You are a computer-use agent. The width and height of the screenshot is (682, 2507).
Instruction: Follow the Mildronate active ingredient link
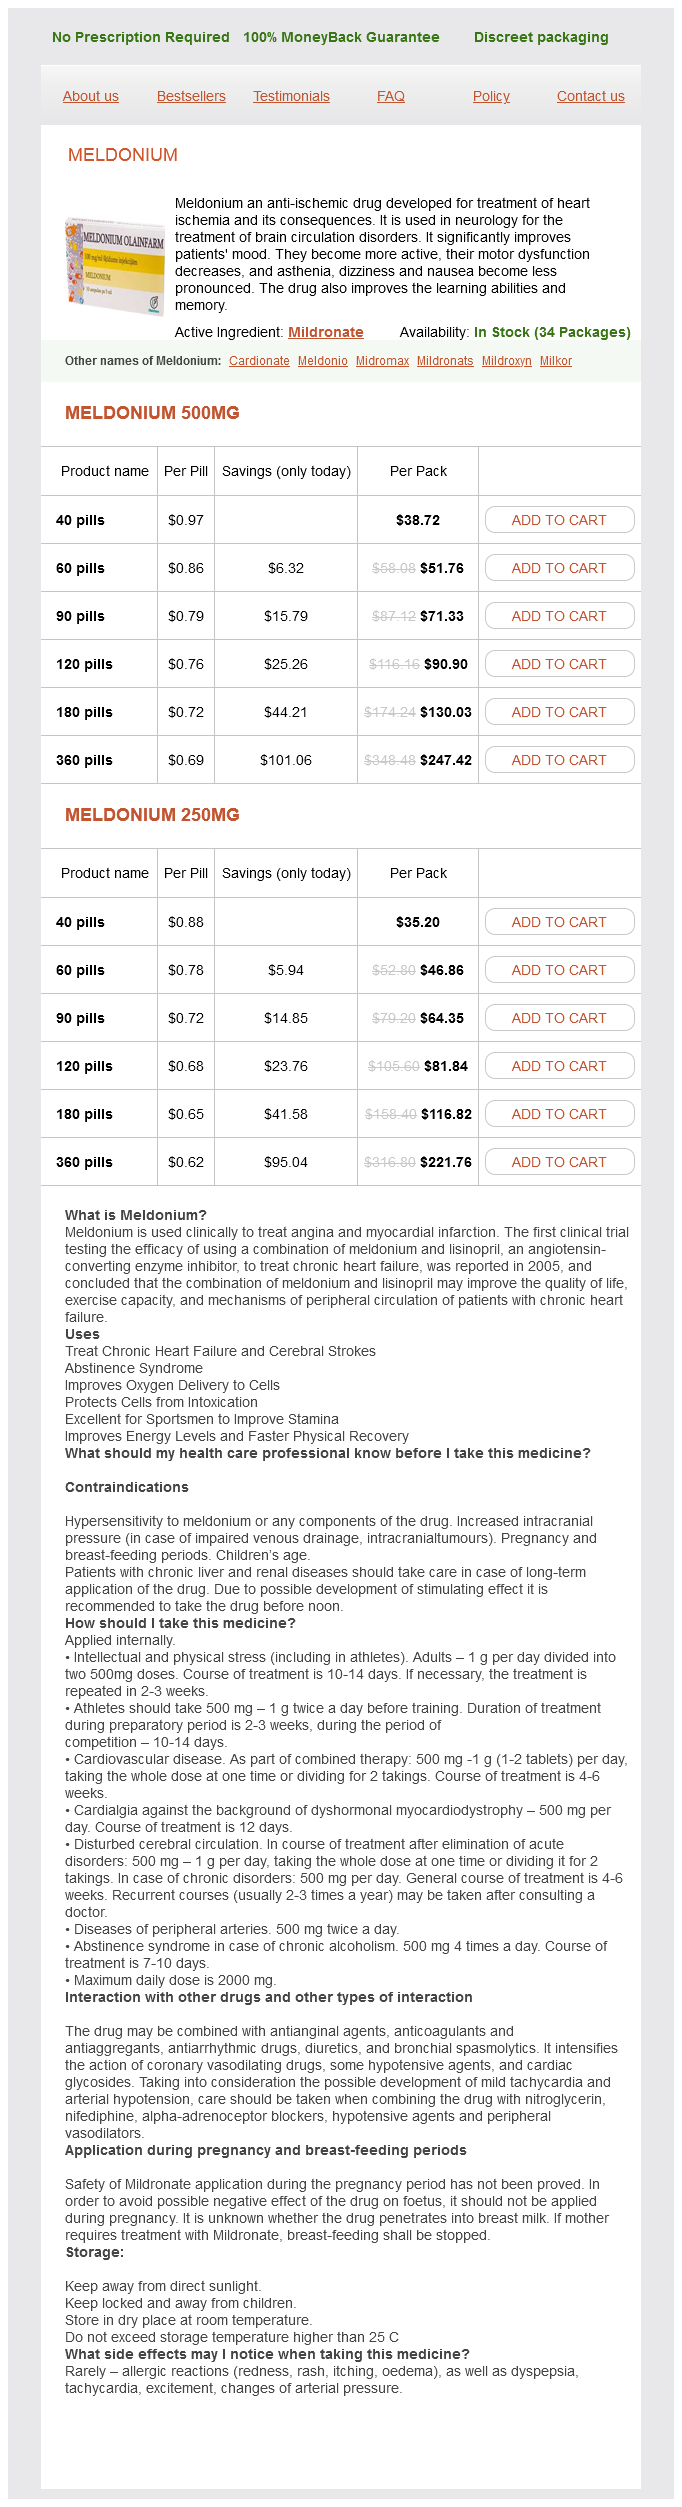pyautogui.click(x=326, y=333)
